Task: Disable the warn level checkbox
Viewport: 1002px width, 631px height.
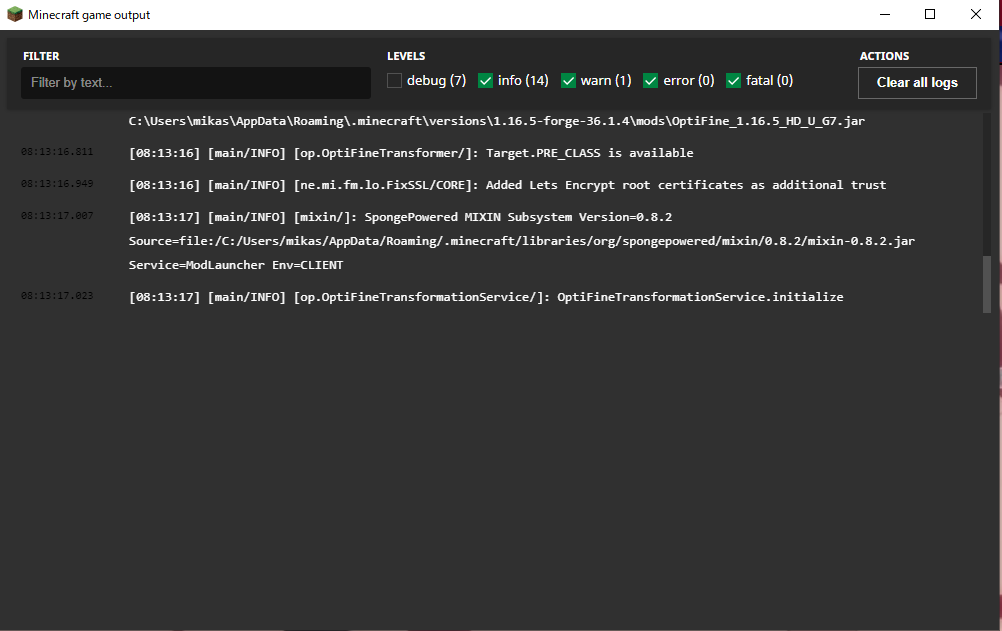Action: click(x=569, y=81)
